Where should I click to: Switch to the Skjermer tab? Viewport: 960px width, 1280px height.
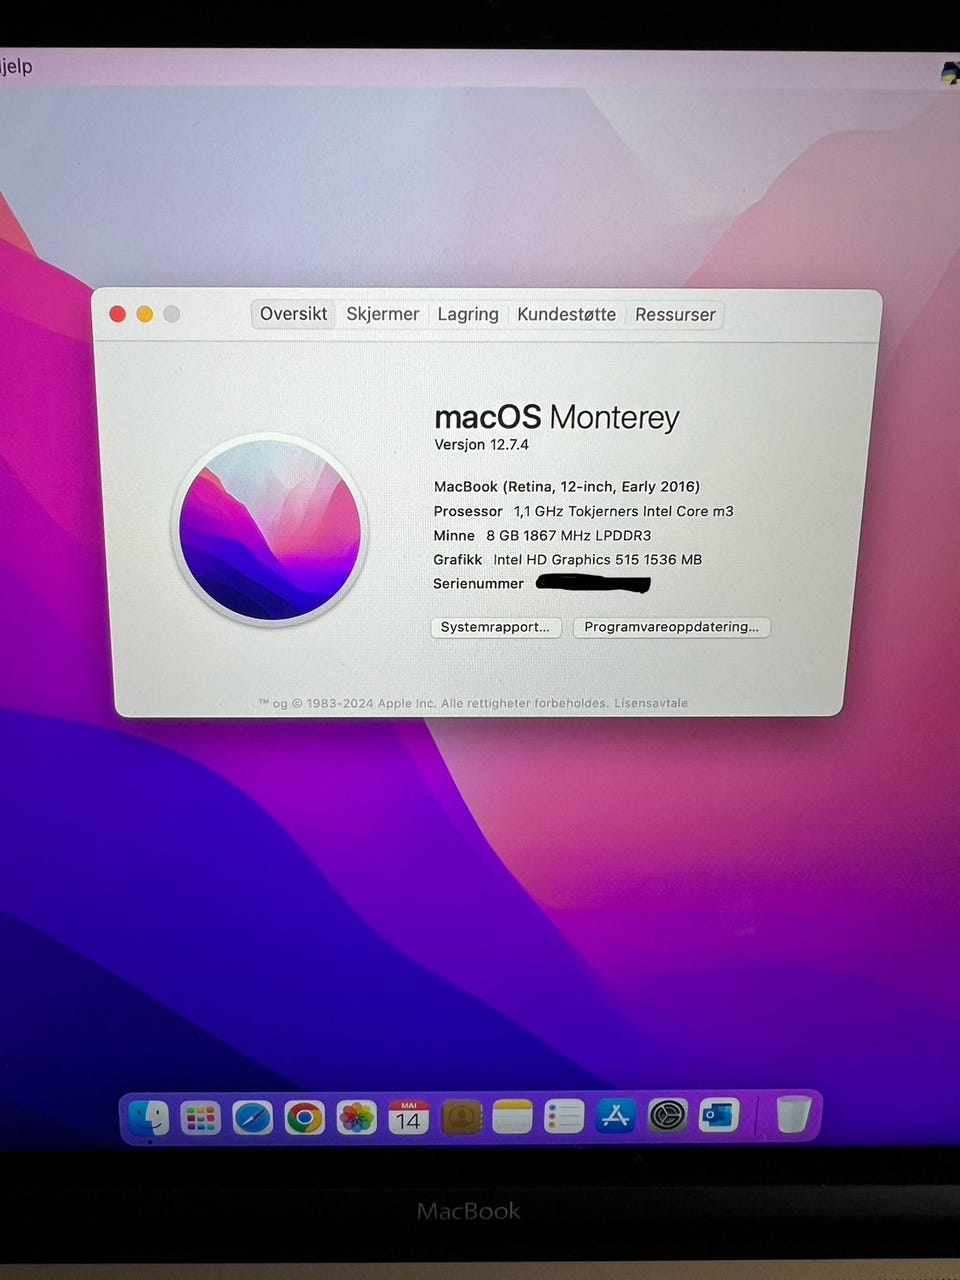[382, 314]
